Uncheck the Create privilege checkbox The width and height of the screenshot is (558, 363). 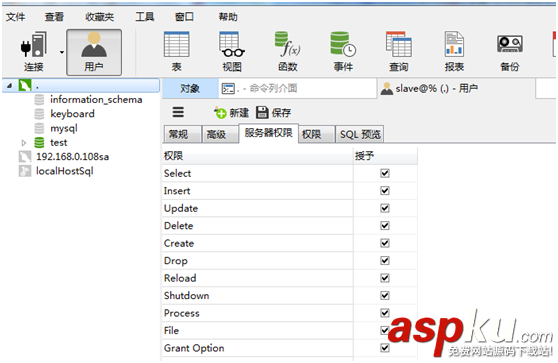pyautogui.click(x=385, y=243)
